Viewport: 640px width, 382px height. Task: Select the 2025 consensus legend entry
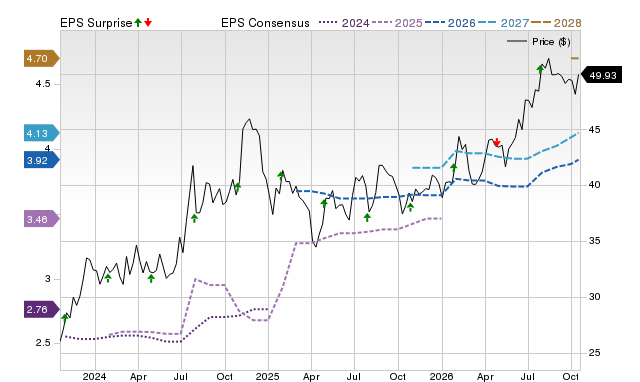[397, 23]
